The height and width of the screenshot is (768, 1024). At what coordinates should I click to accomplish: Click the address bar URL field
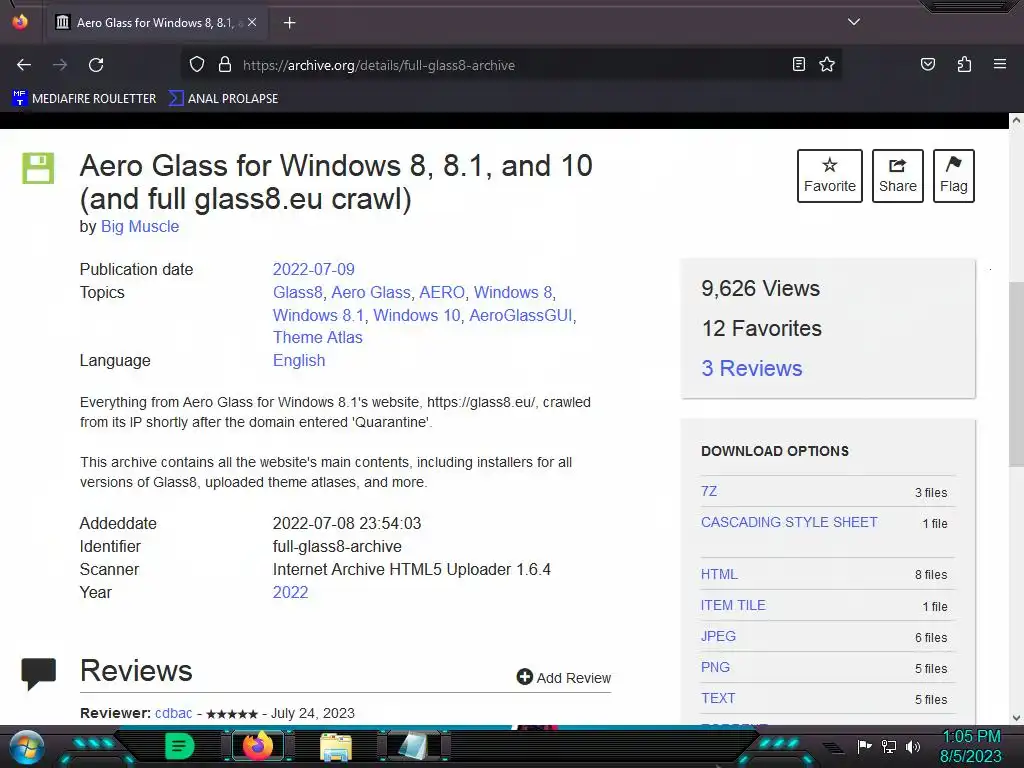tap(509, 65)
